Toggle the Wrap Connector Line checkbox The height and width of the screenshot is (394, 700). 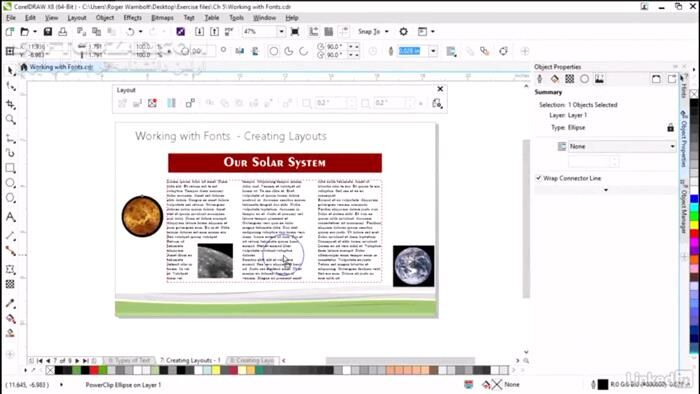click(539, 178)
